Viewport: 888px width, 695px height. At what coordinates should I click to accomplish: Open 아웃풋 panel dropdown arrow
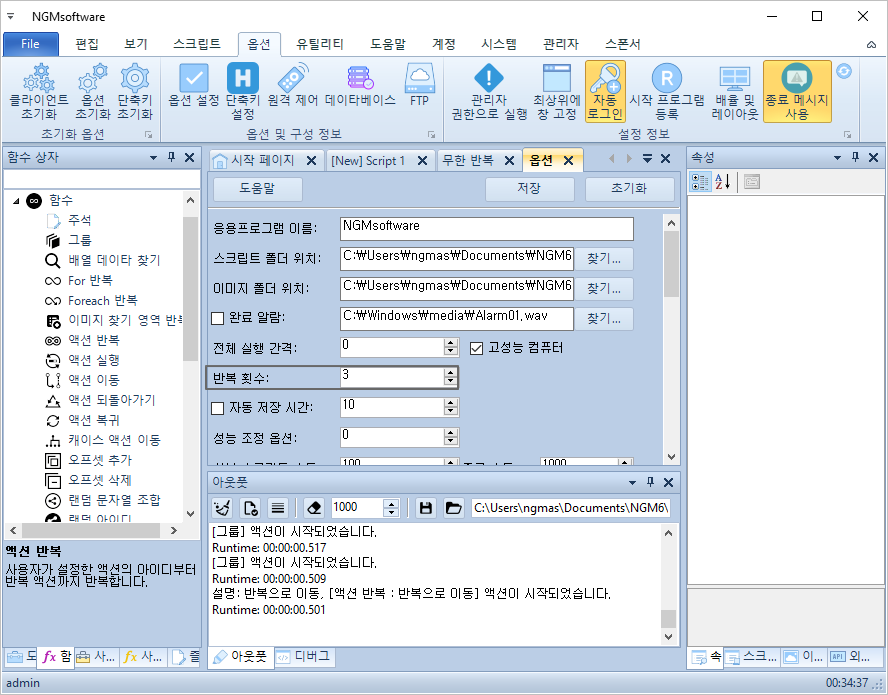coord(632,483)
